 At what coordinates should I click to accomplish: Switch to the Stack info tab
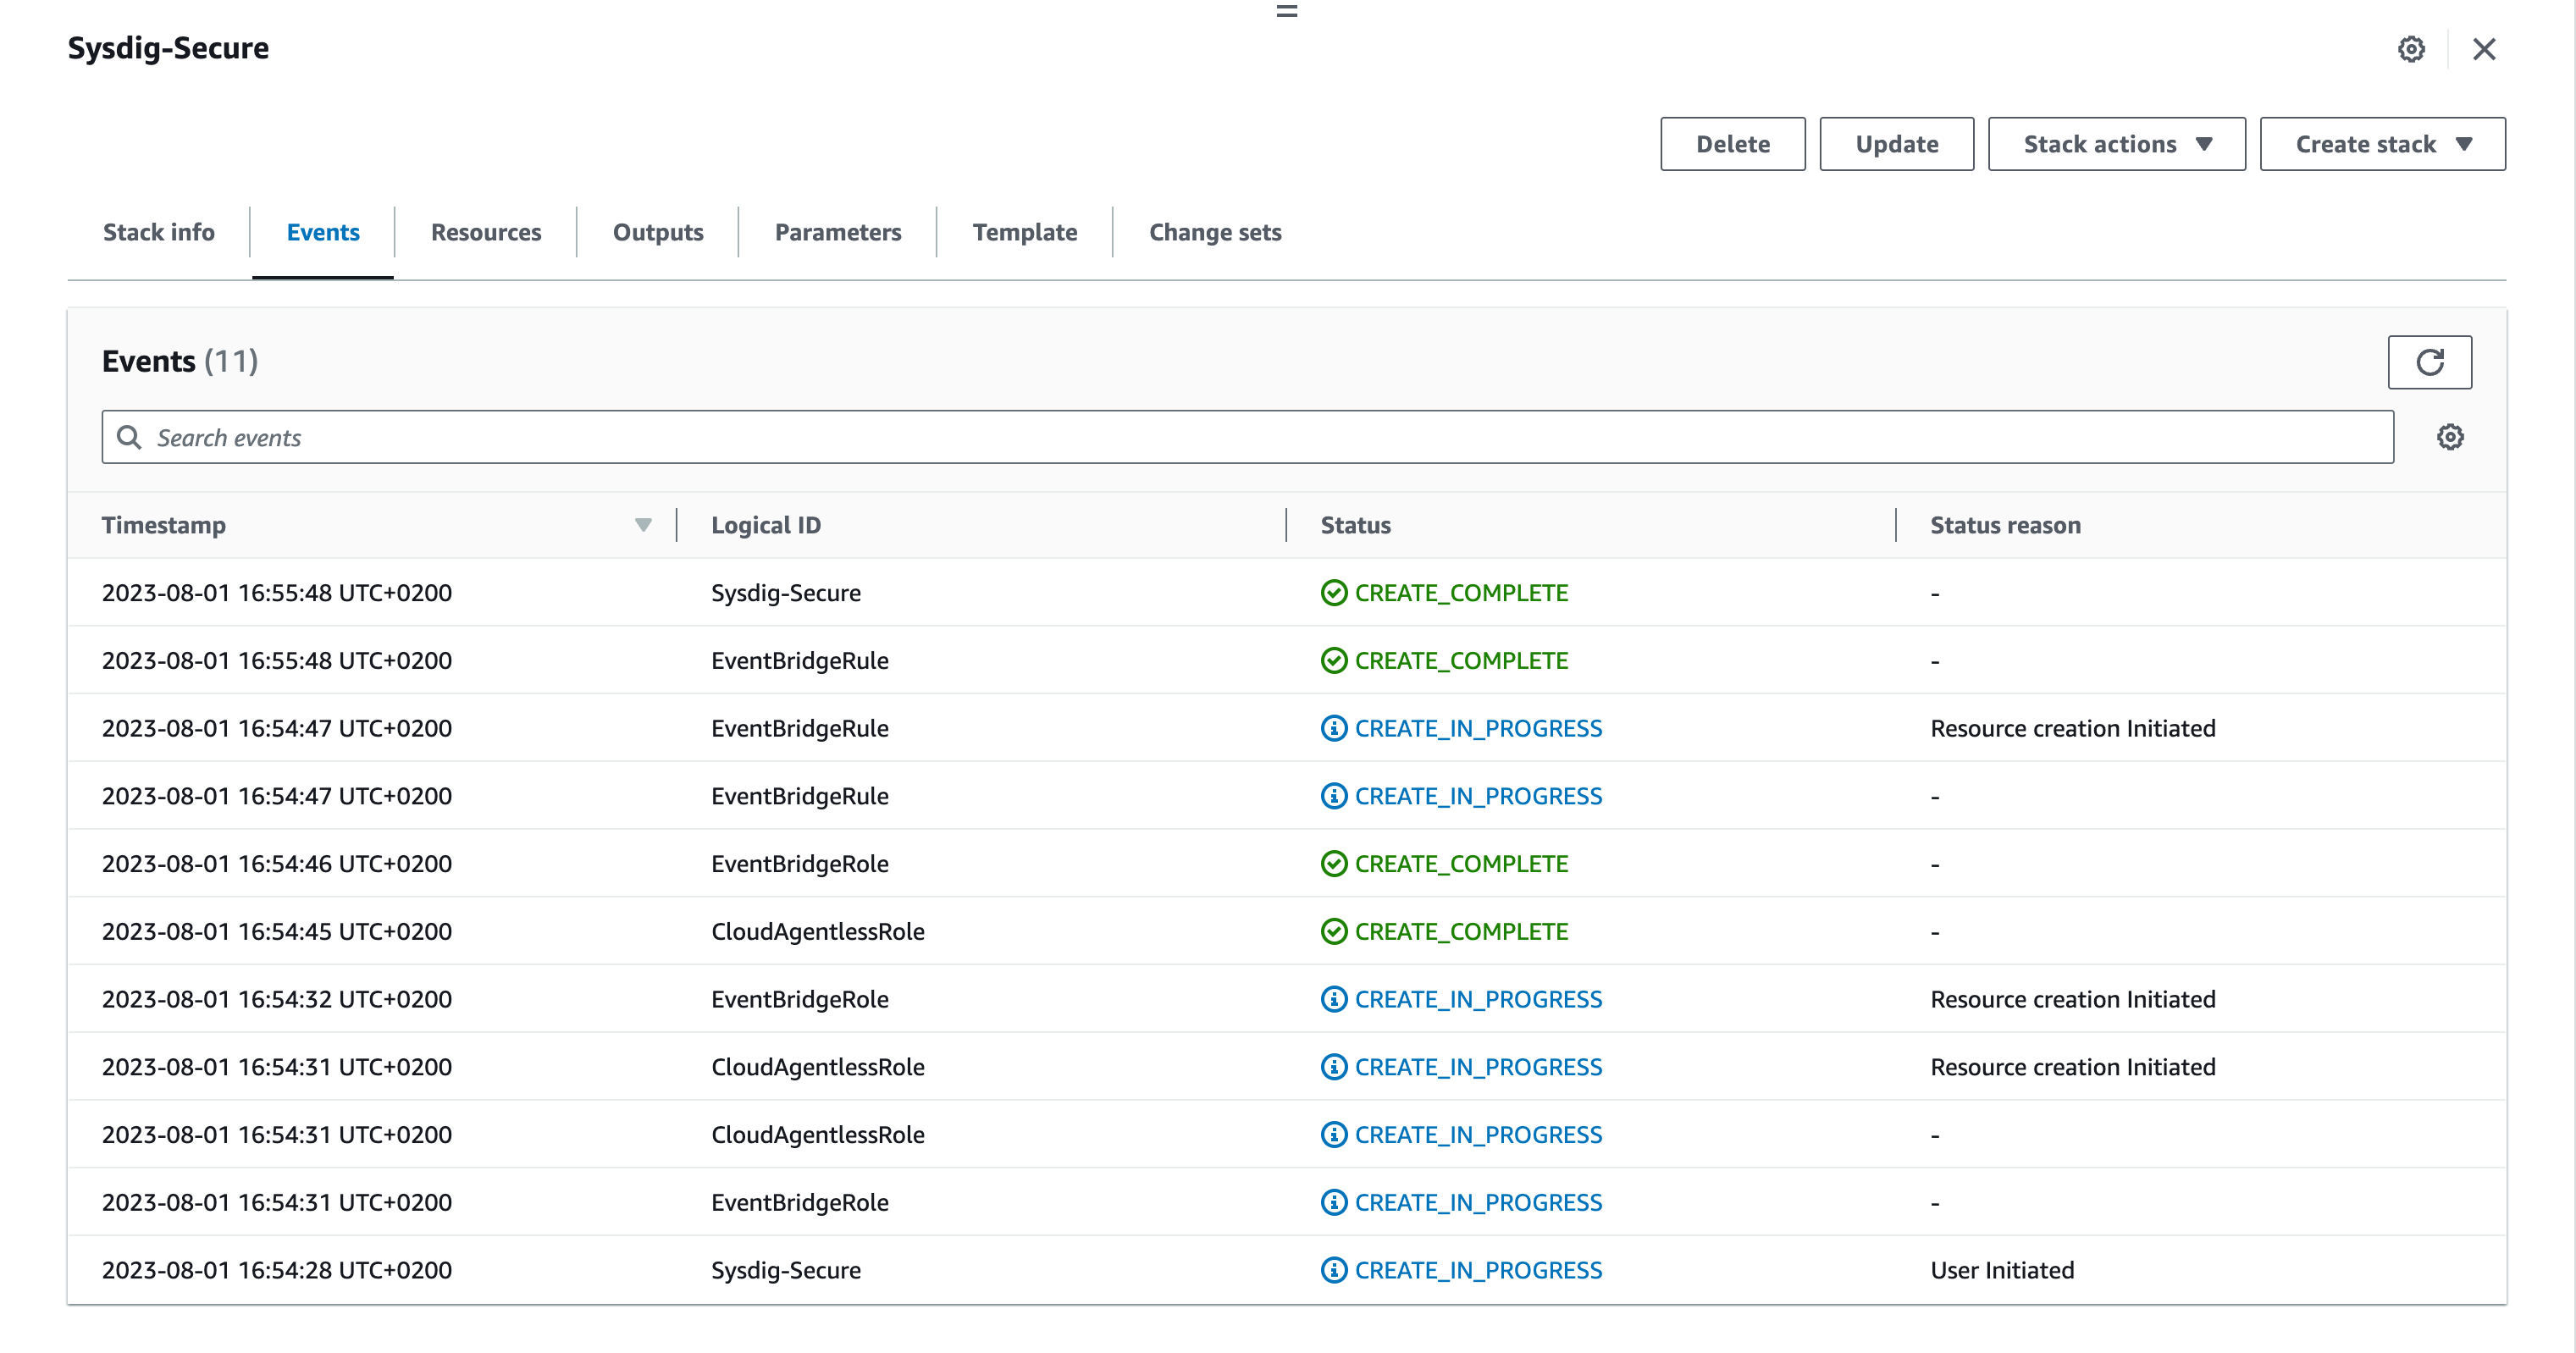(159, 232)
